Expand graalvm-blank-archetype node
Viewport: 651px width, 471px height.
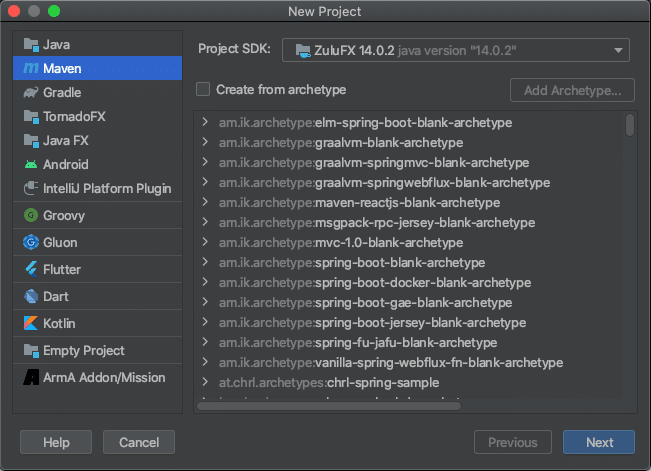[205, 142]
